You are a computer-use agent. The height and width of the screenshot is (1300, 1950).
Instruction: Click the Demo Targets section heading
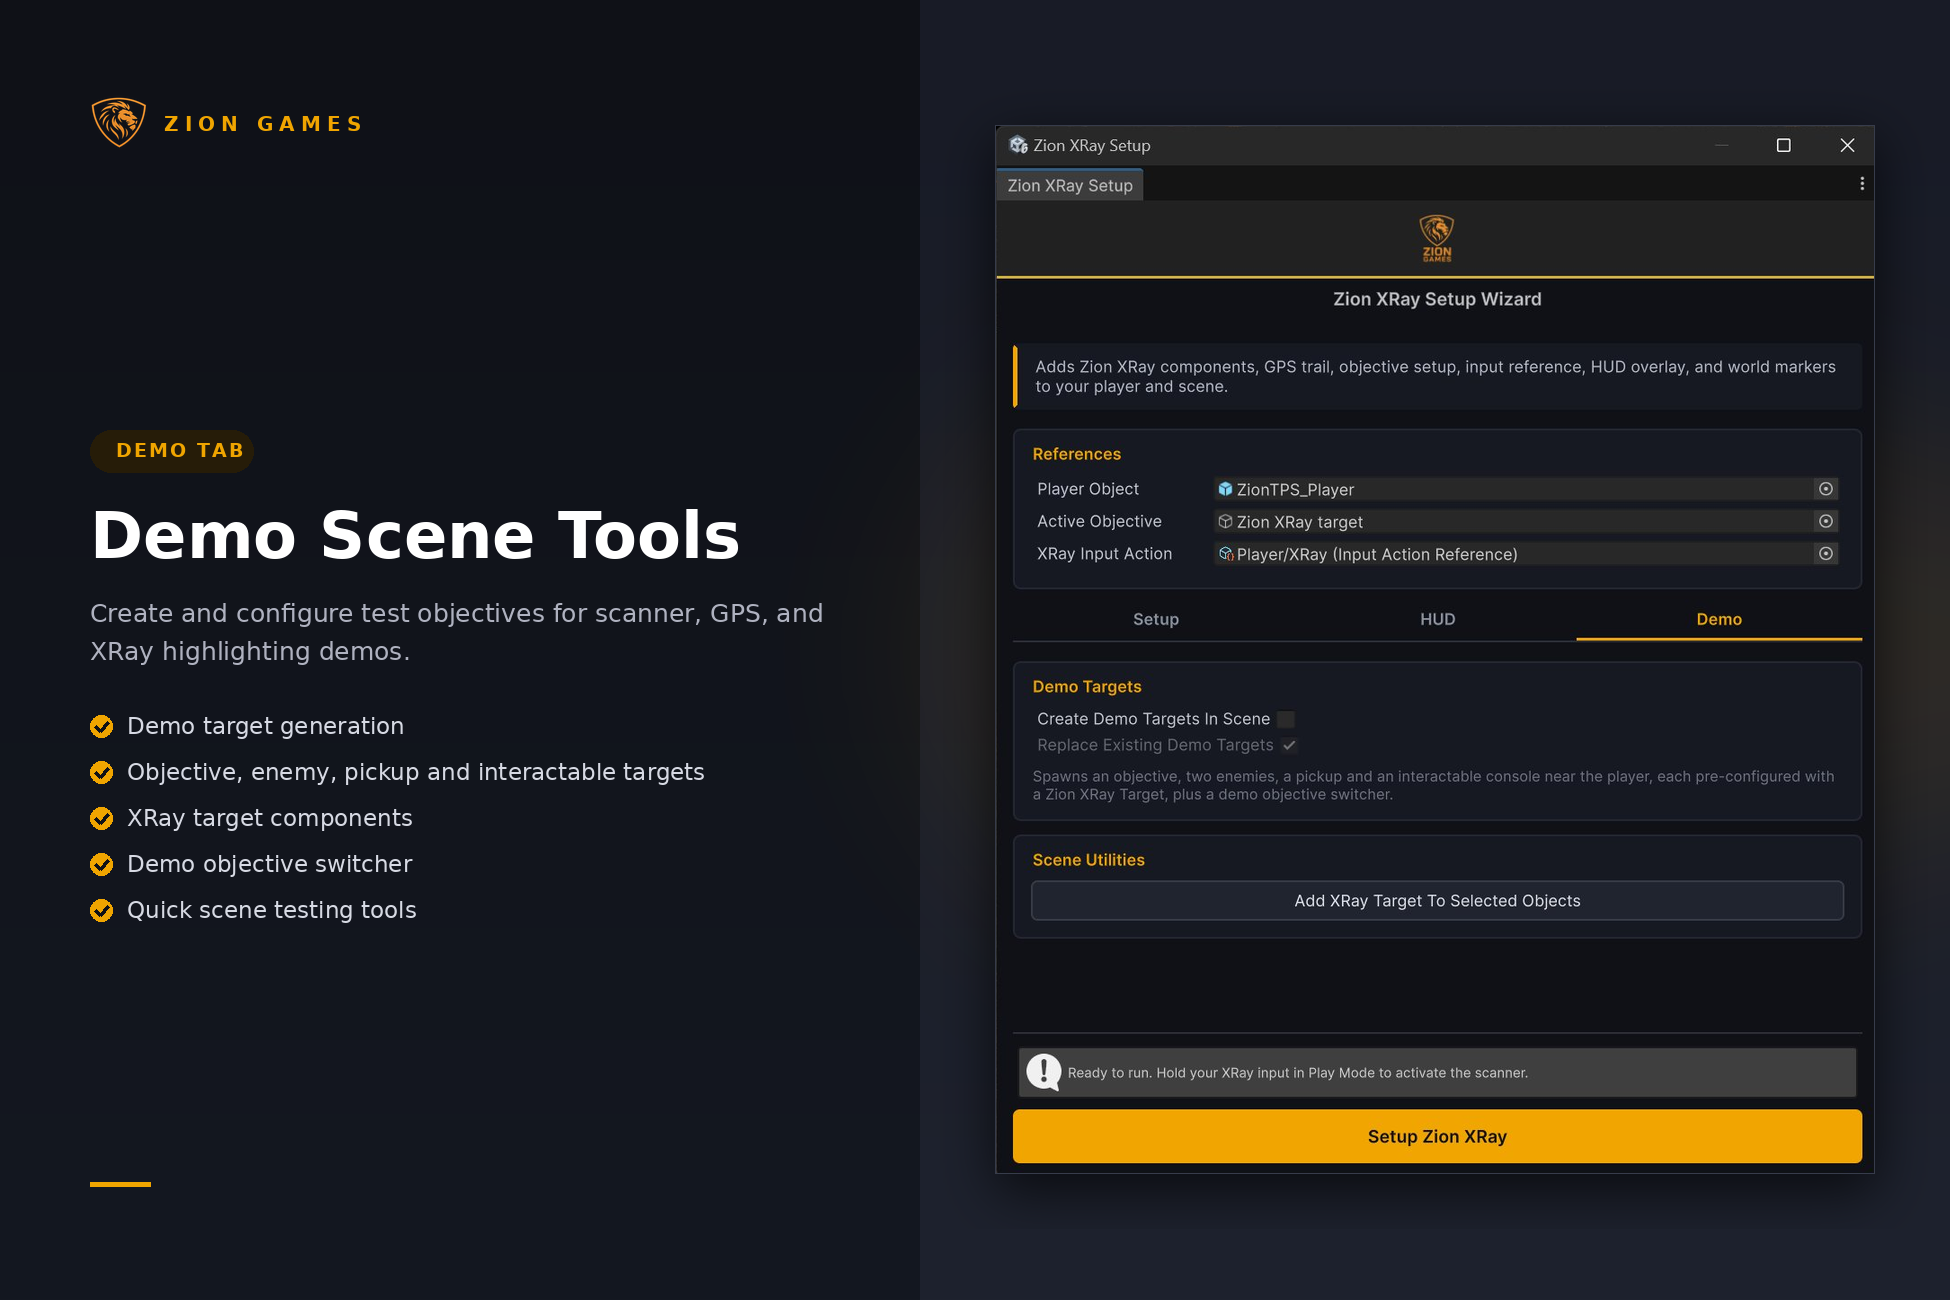click(x=1086, y=686)
